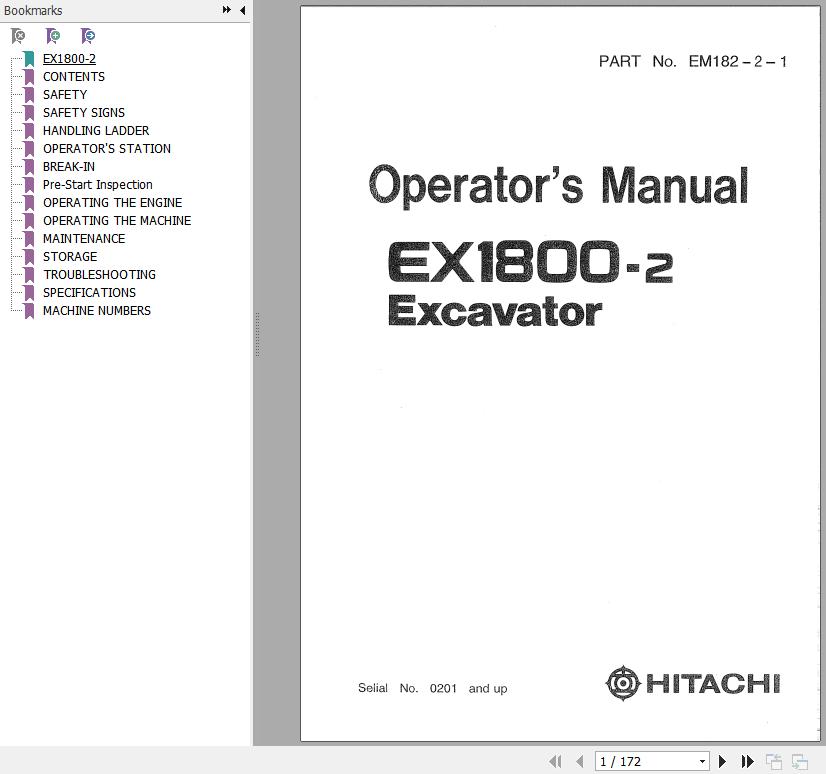Image resolution: width=826 pixels, height=774 pixels.
Task: Click the PART No. EM182-2-1 text
Action: tap(693, 62)
